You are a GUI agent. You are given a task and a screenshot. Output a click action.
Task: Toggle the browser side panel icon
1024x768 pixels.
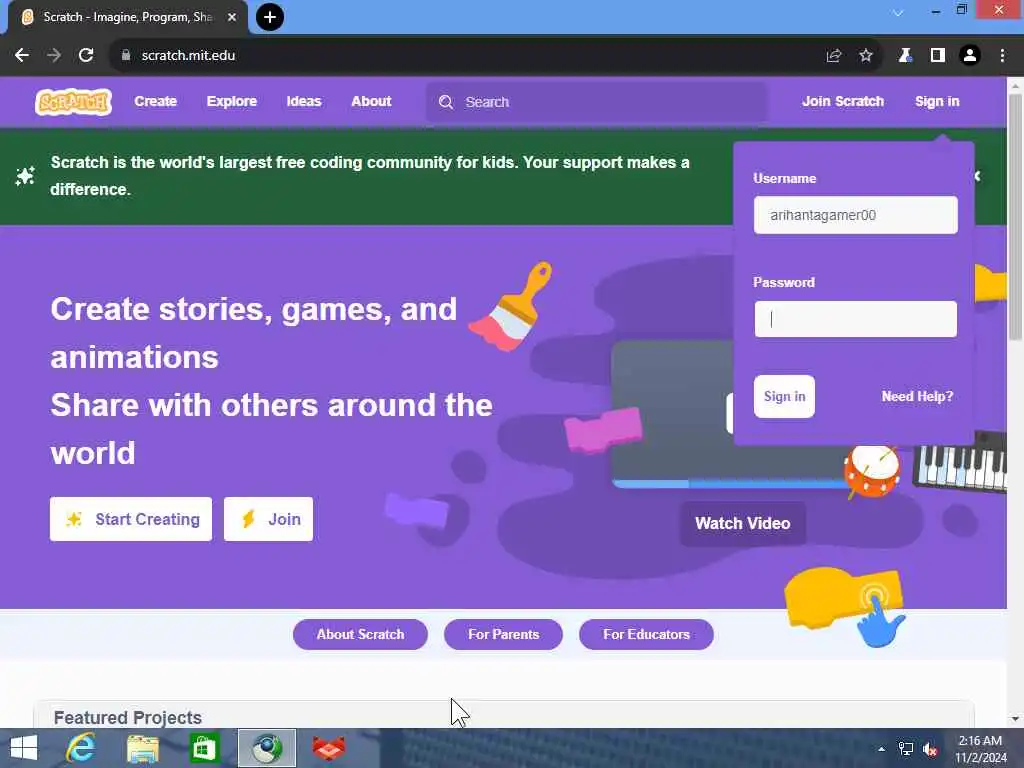(938, 56)
